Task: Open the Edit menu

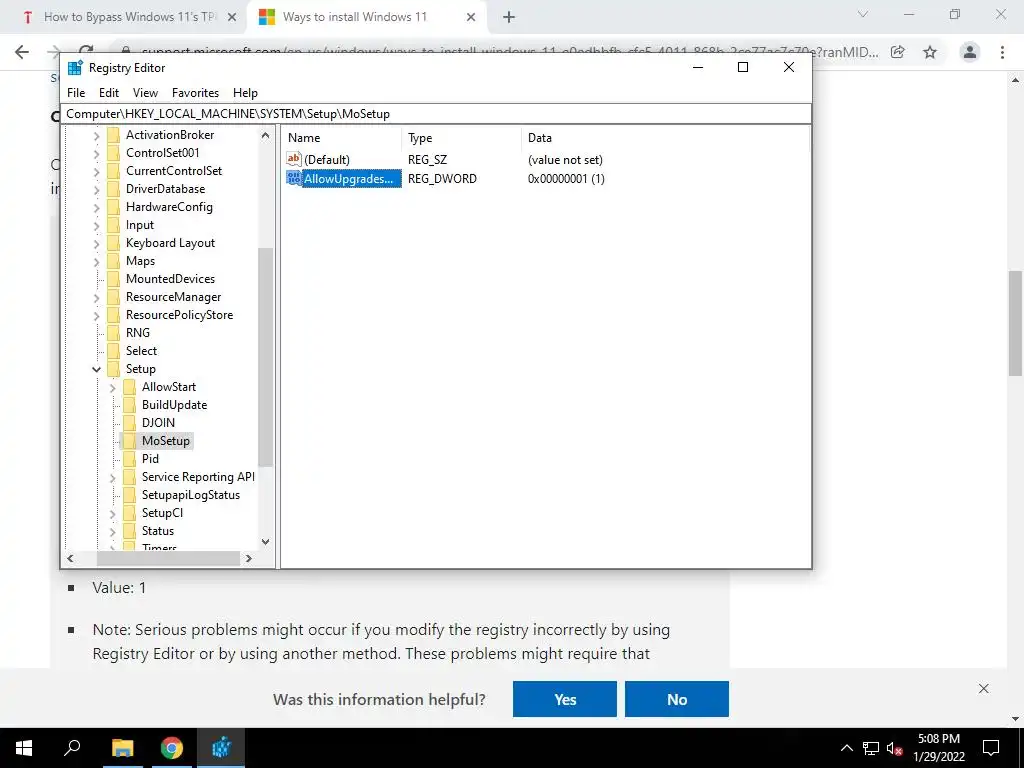Action: (108, 93)
